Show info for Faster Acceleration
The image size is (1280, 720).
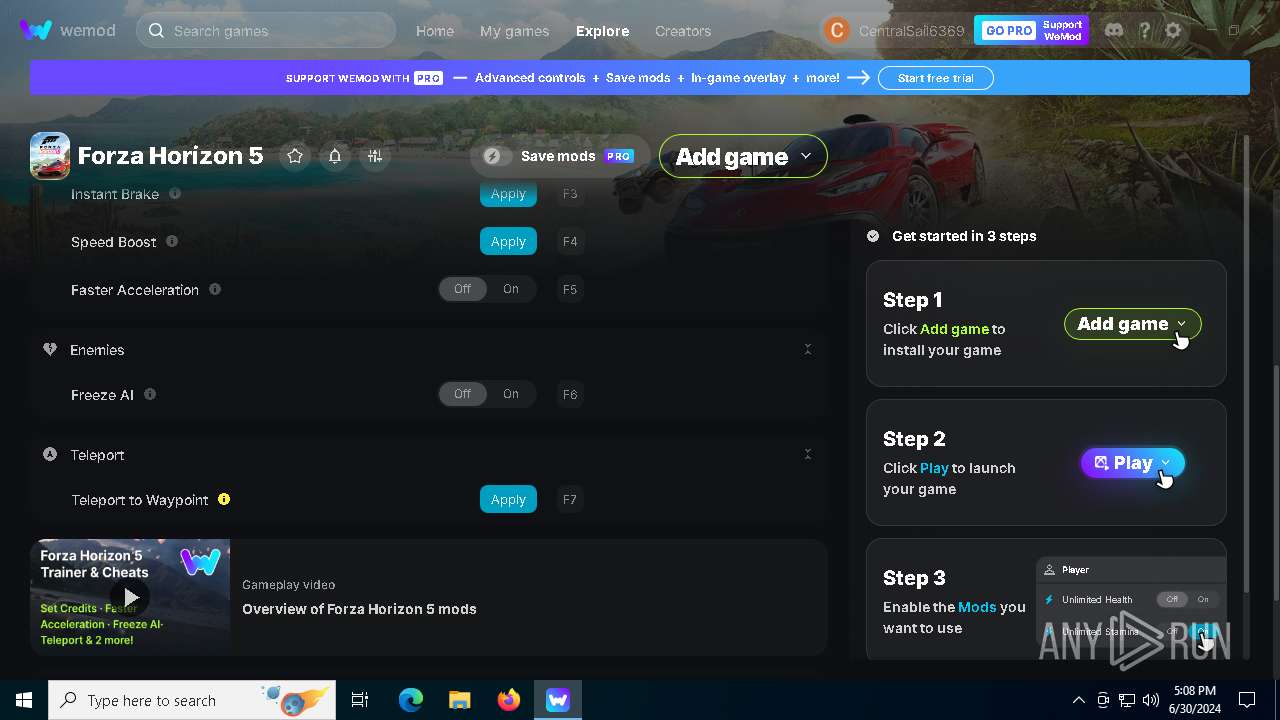coord(215,289)
